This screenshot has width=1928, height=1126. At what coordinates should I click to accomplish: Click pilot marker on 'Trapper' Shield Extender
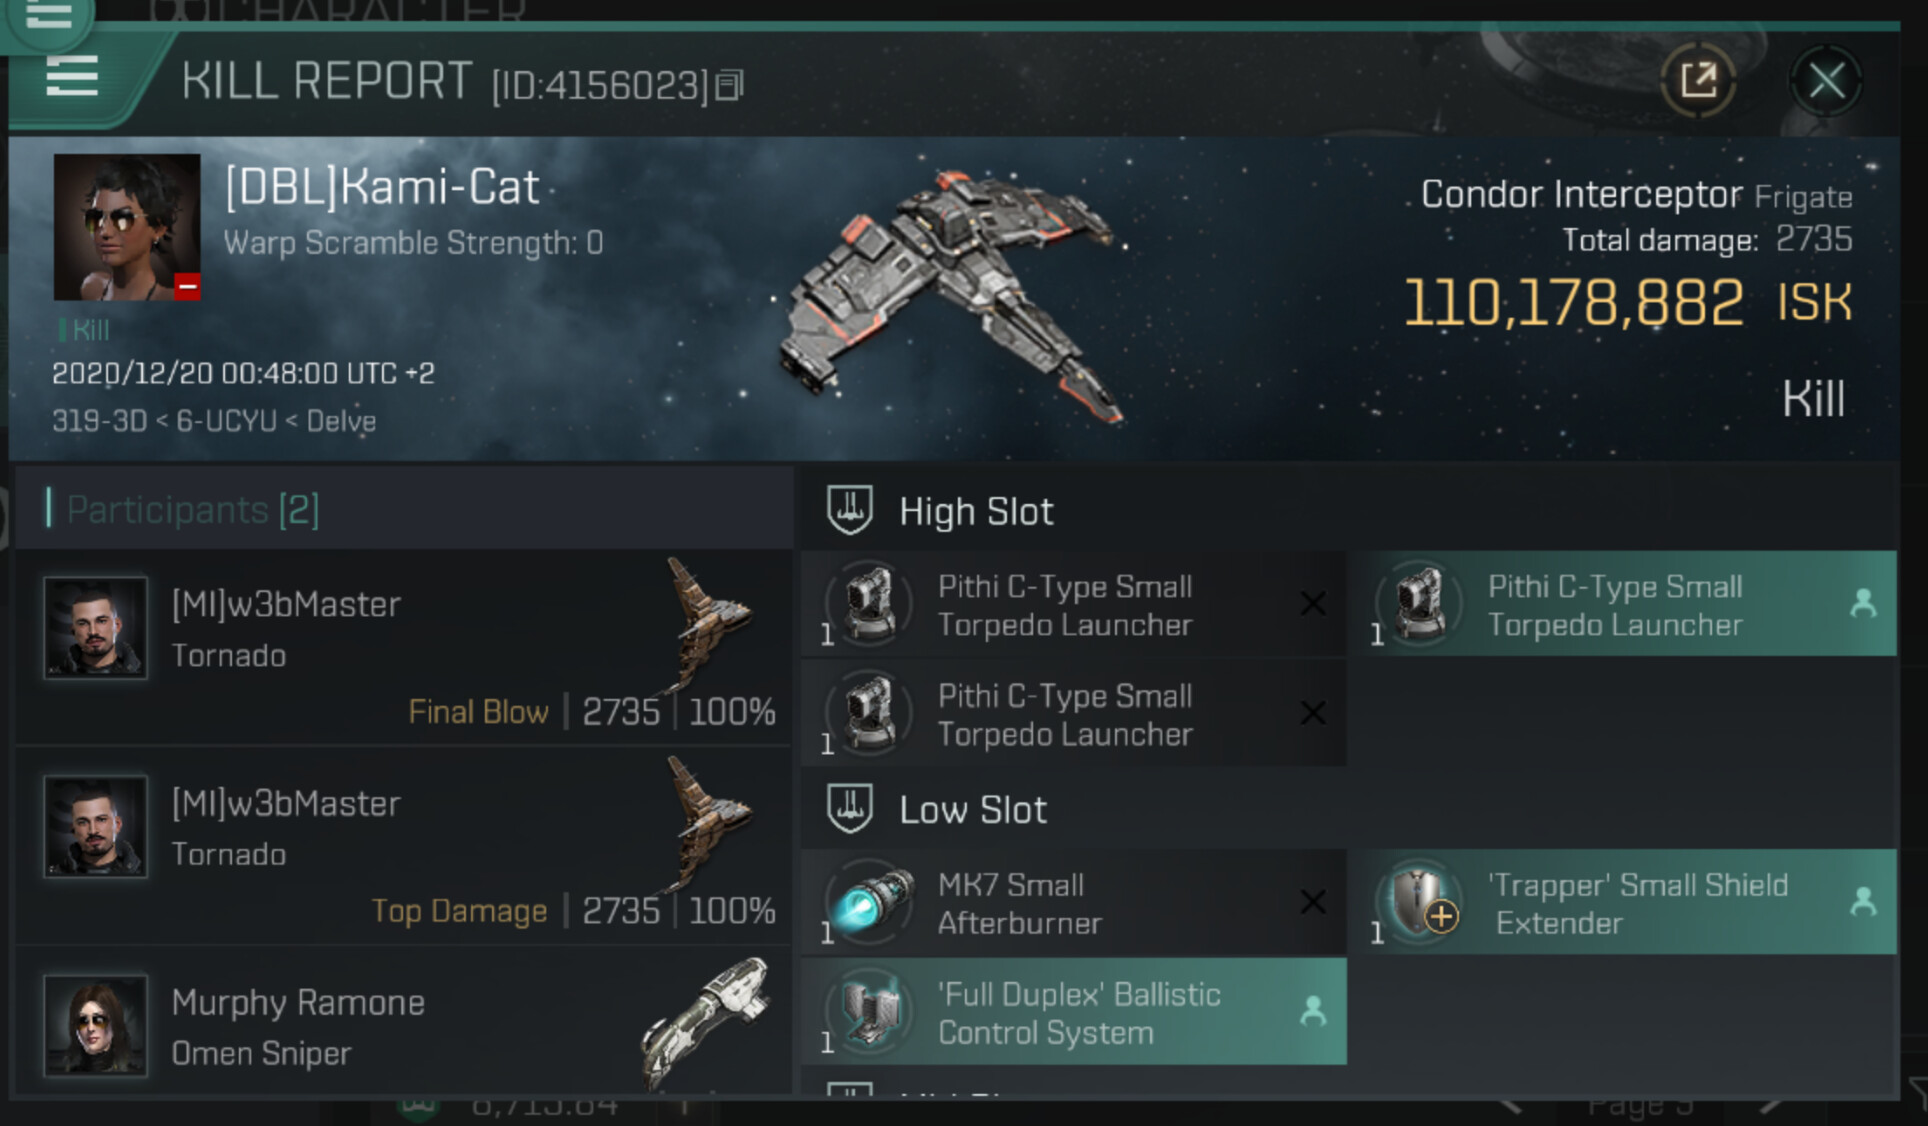coord(1863,902)
